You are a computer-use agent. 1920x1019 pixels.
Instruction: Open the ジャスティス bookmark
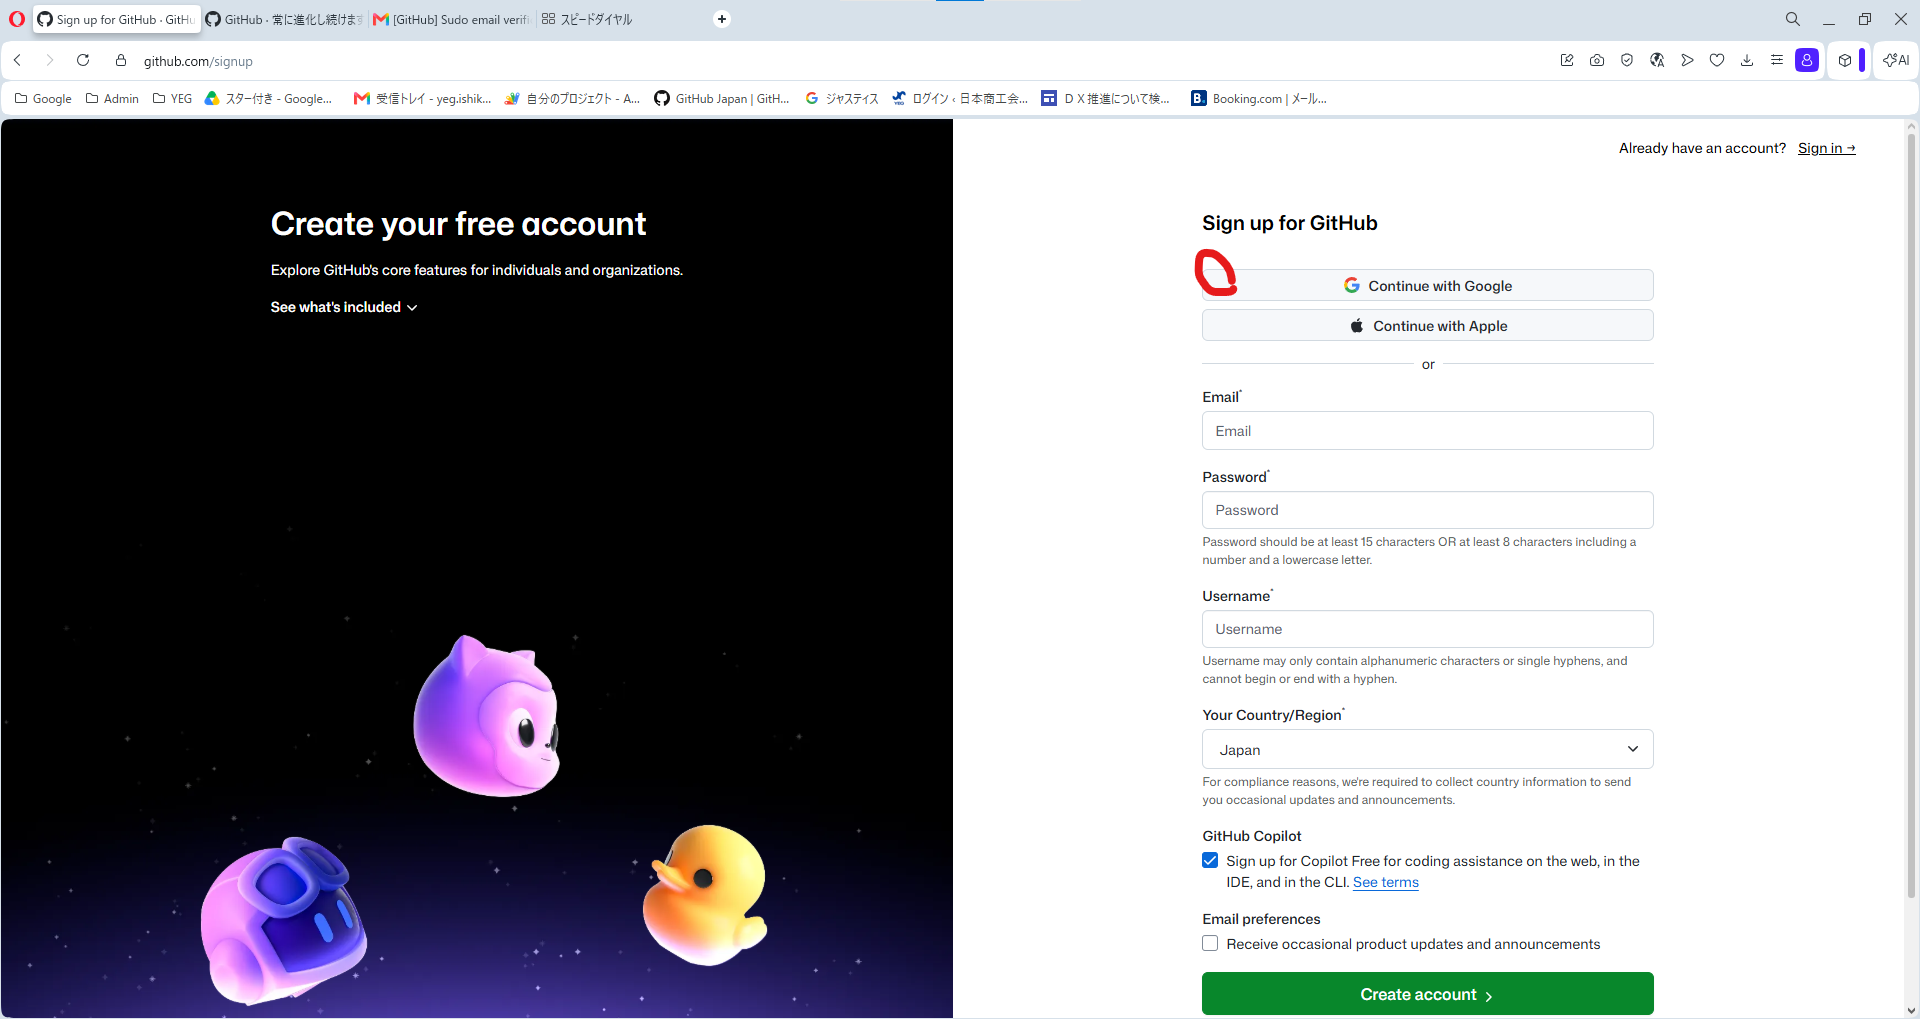coord(842,98)
